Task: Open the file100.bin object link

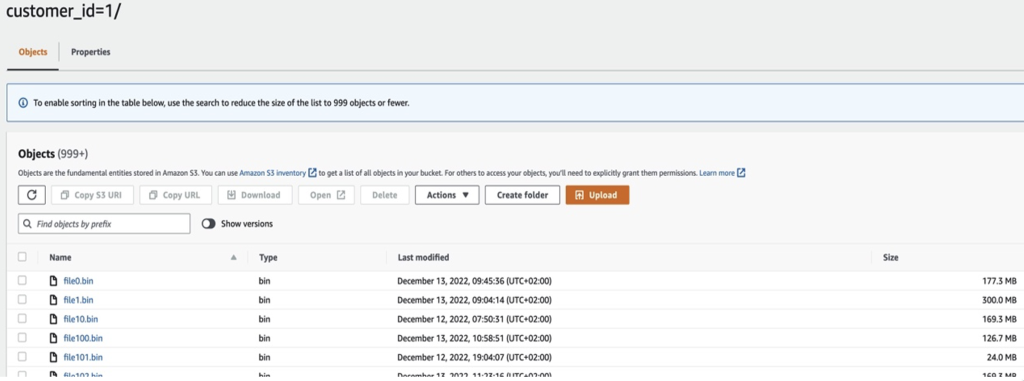Action: [83, 338]
